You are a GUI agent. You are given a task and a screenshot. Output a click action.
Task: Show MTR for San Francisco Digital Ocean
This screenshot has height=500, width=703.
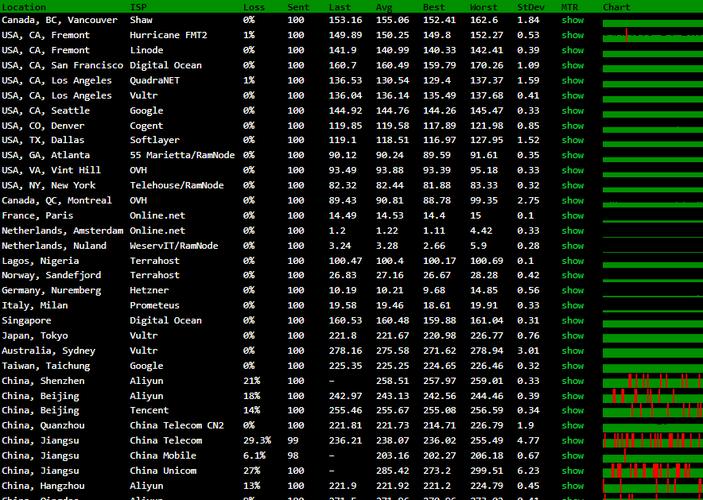tap(573, 65)
